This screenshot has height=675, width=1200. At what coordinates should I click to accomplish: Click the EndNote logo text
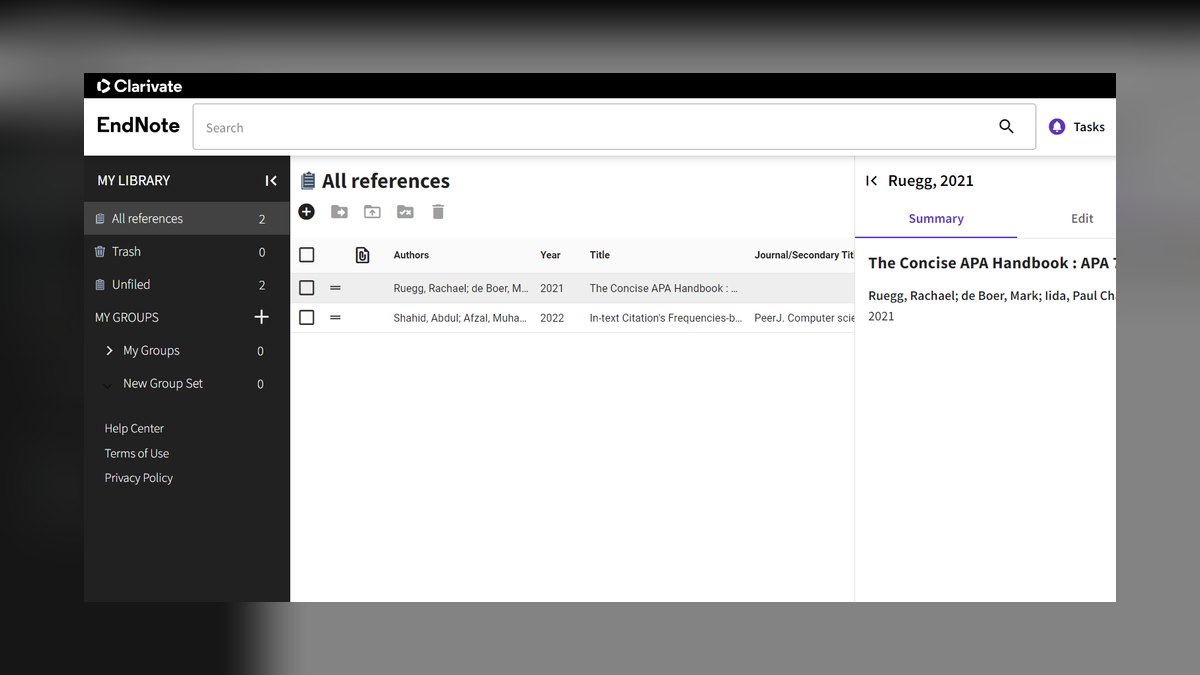coord(138,125)
